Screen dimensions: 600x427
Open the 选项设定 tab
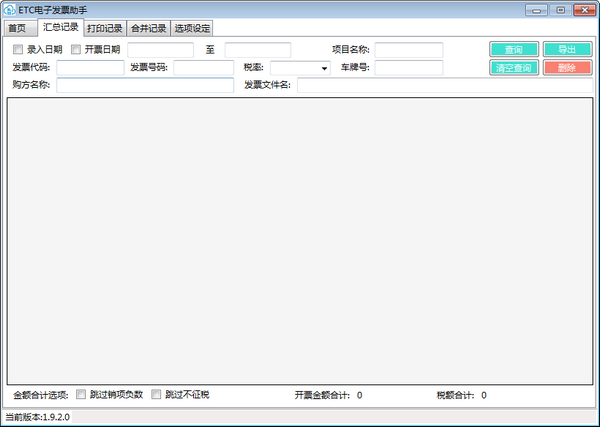(192, 29)
